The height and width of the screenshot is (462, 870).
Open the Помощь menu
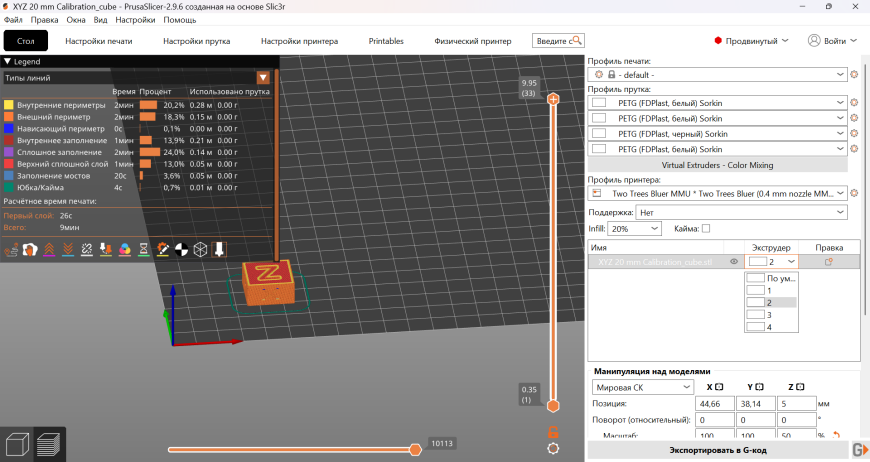click(180, 19)
